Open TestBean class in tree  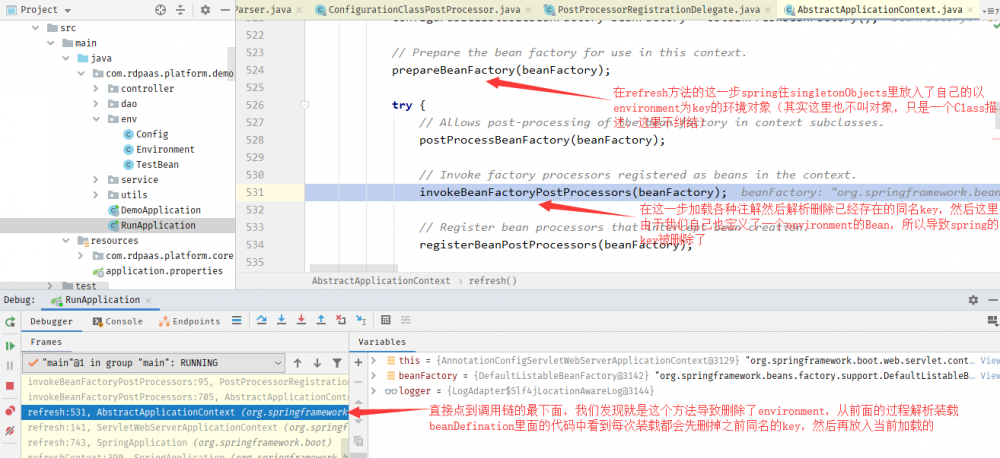[x=157, y=165]
